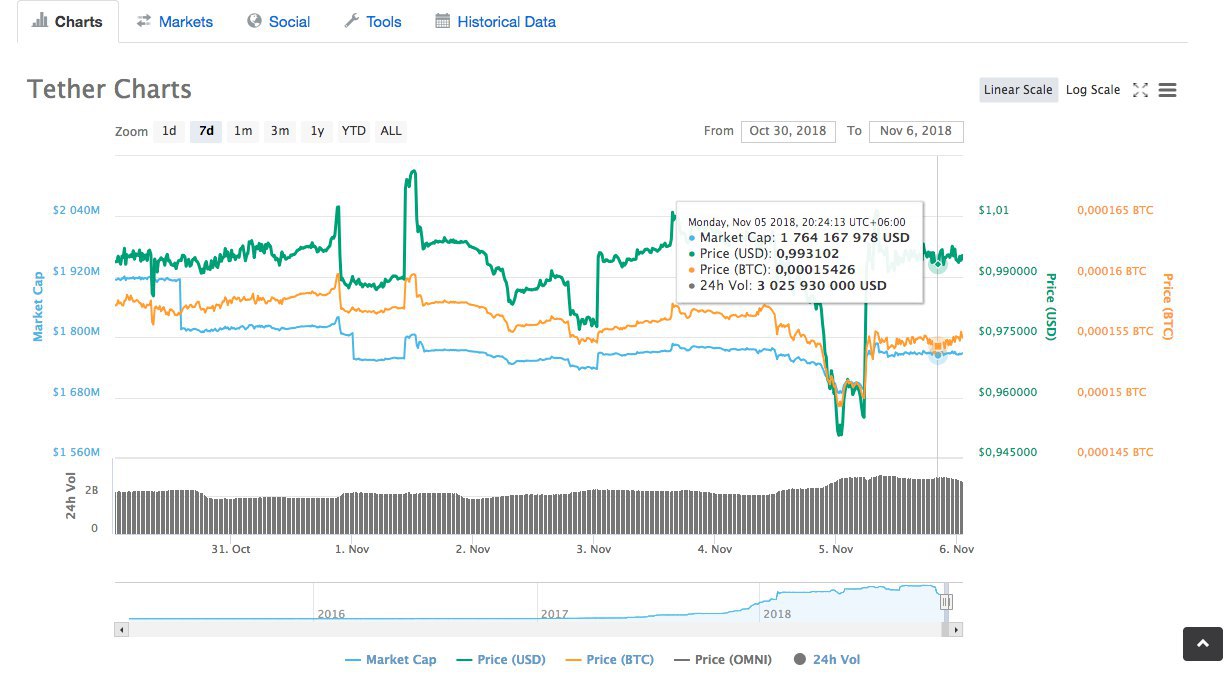The width and height of the screenshot is (1230, 673).
Task: Click the 0,000165 BTC axis label
Action: coord(1115,211)
